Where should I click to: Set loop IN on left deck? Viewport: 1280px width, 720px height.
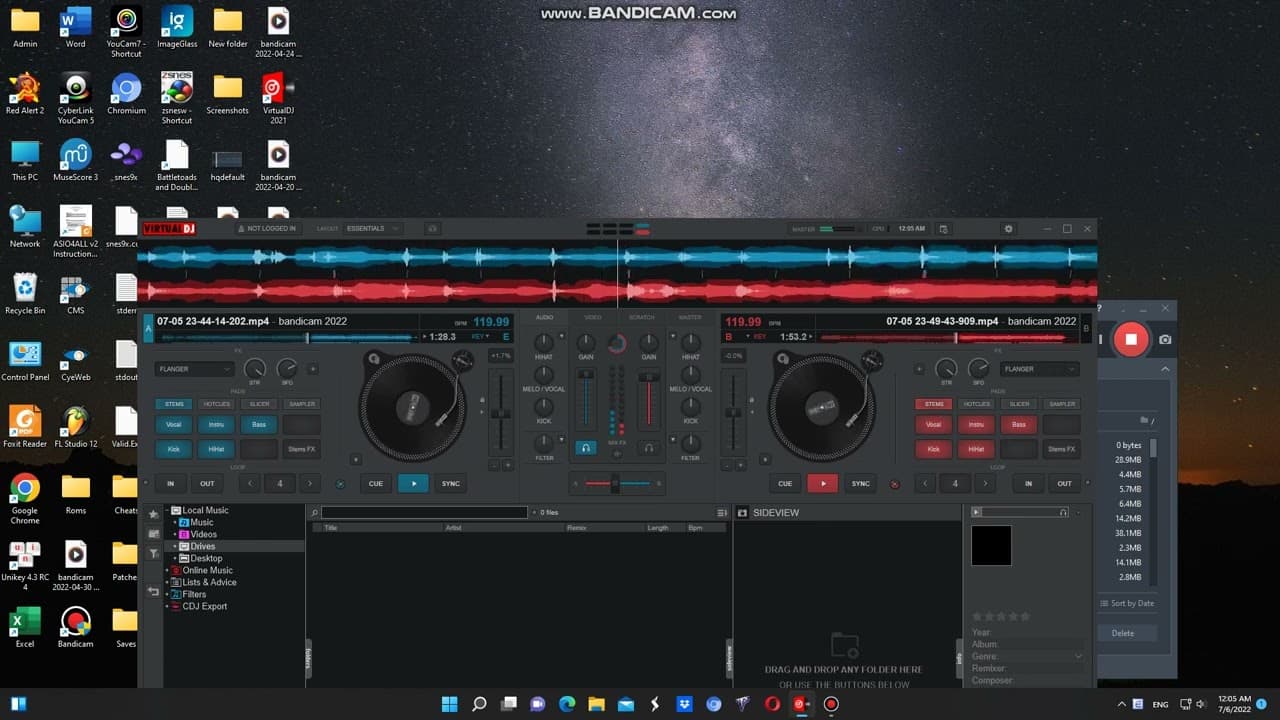[171, 484]
